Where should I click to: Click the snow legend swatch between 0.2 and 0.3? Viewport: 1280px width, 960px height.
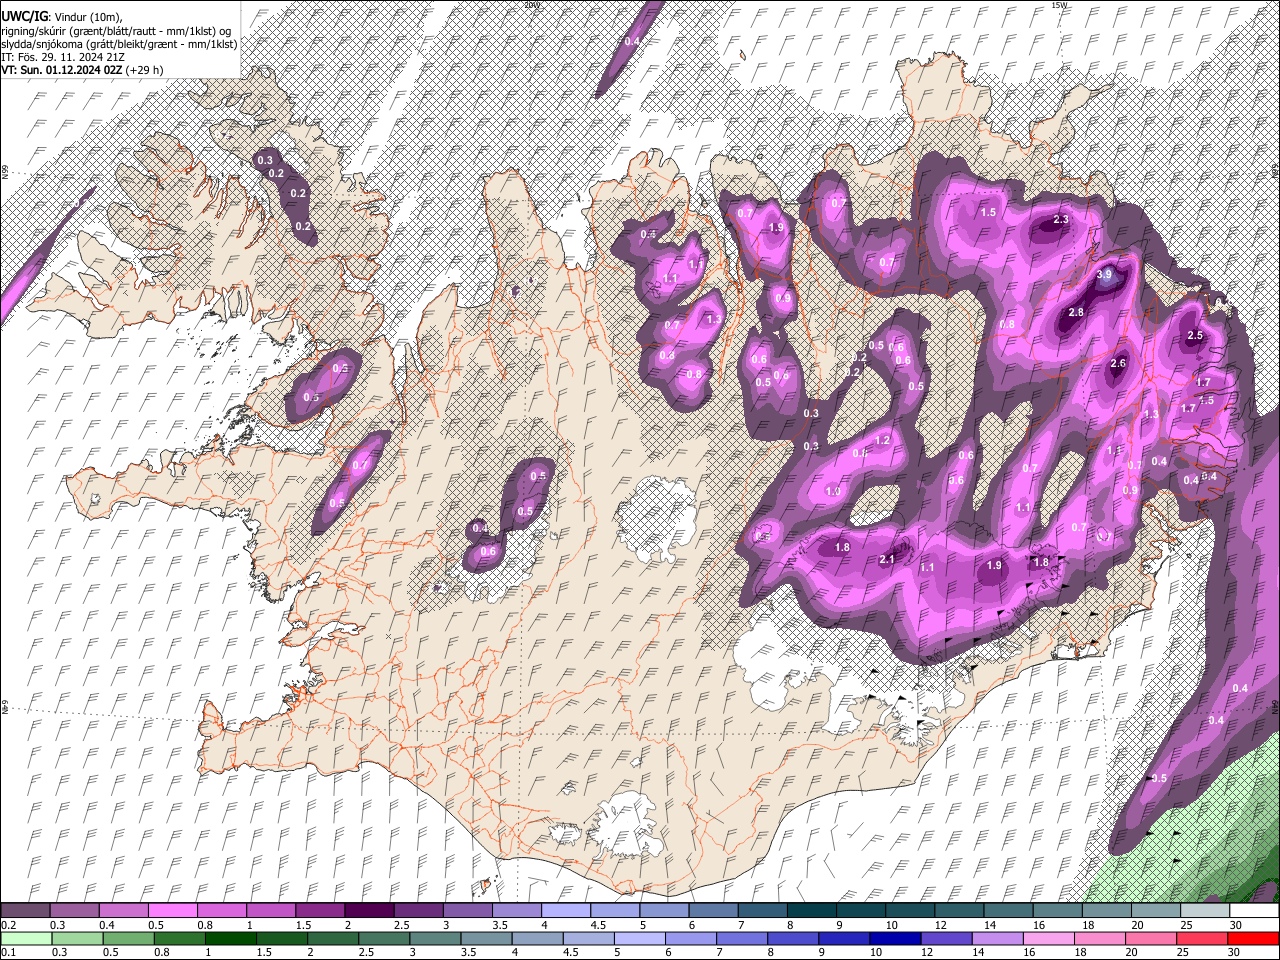[x=26, y=911]
